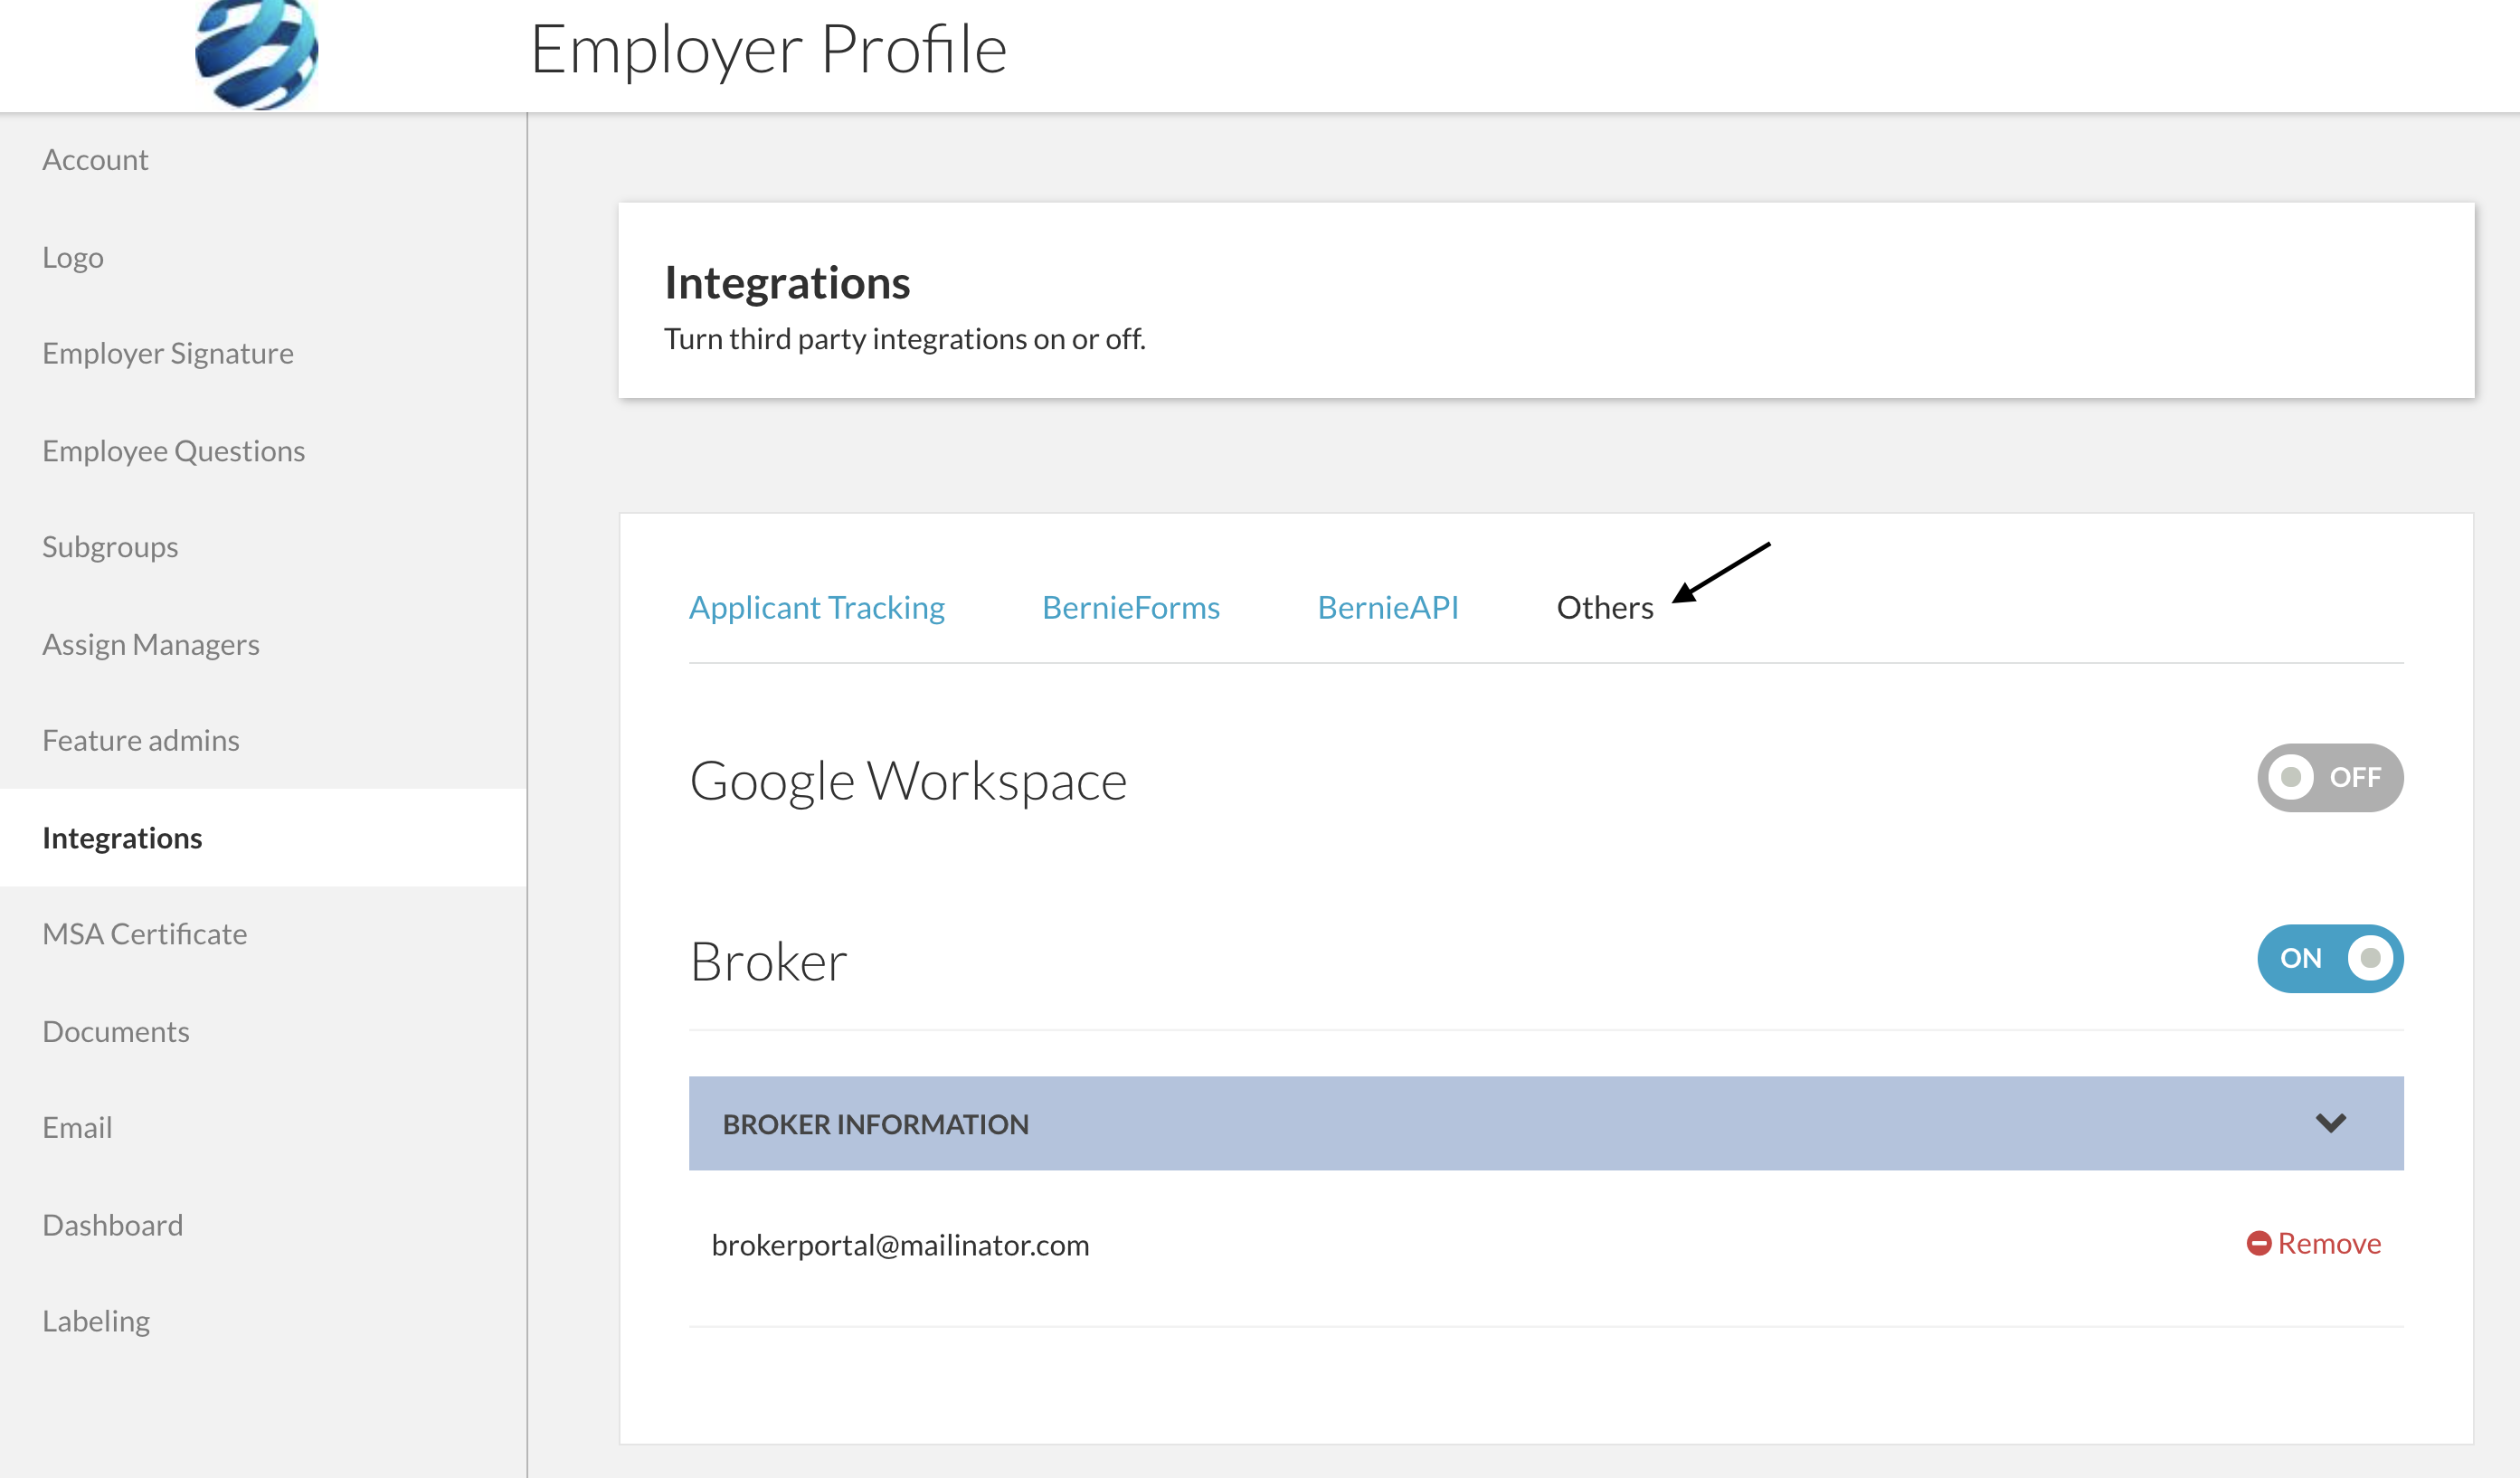Remove the brokerportal@mailinator.com broker

click(x=2314, y=1243)
